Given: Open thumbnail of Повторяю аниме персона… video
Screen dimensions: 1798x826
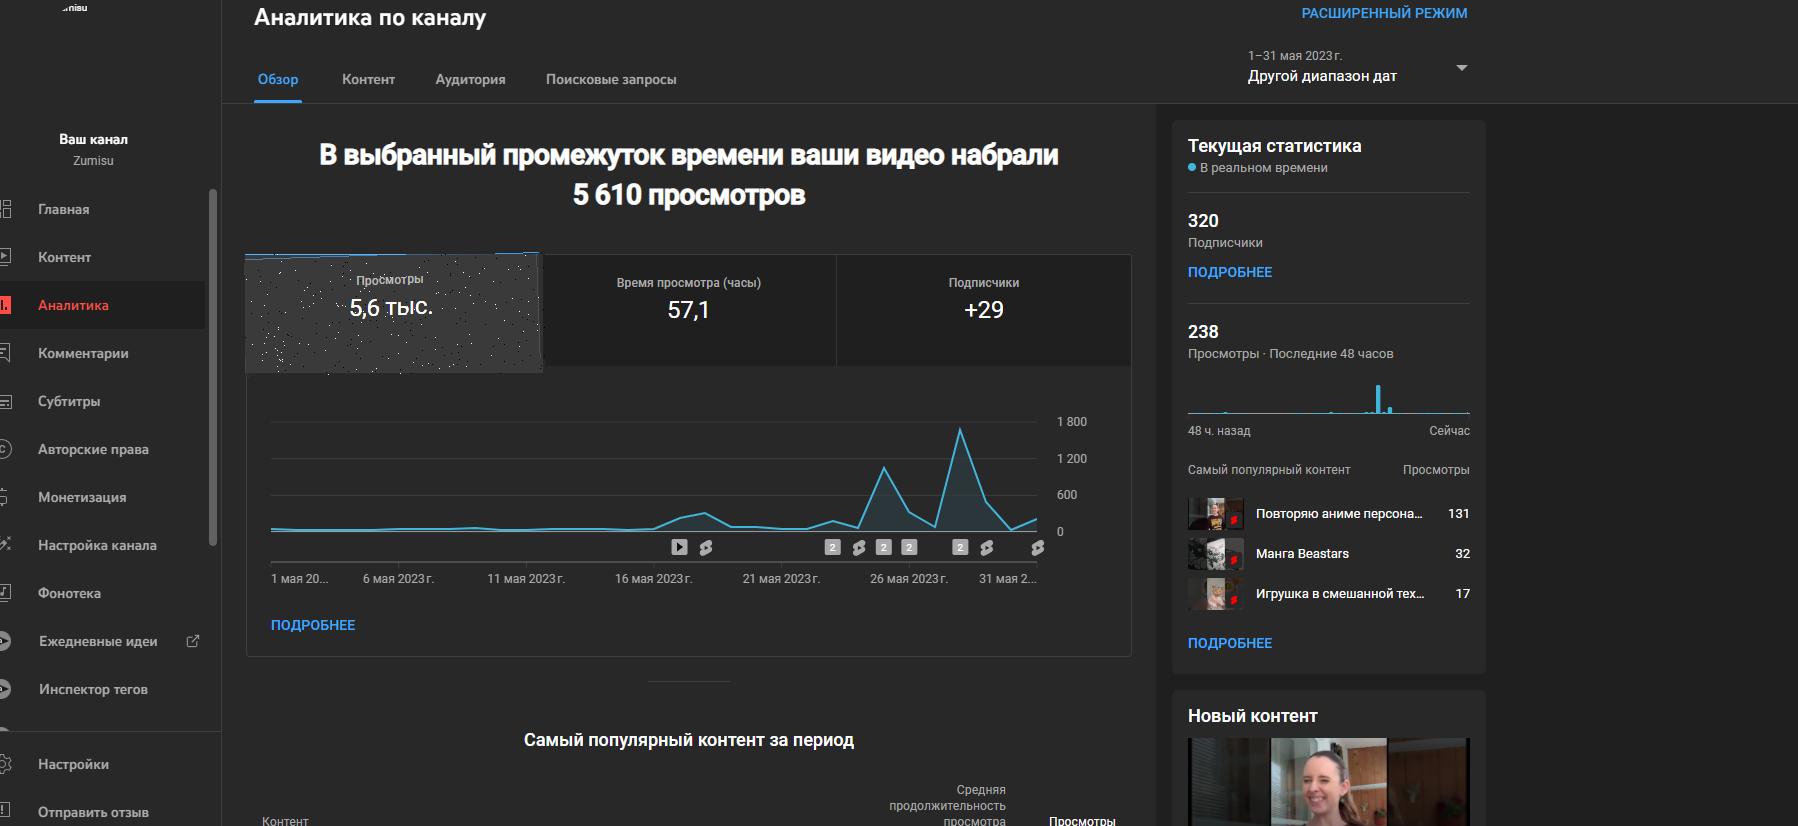Looking at the screenshot, I should coord(1215,514).
